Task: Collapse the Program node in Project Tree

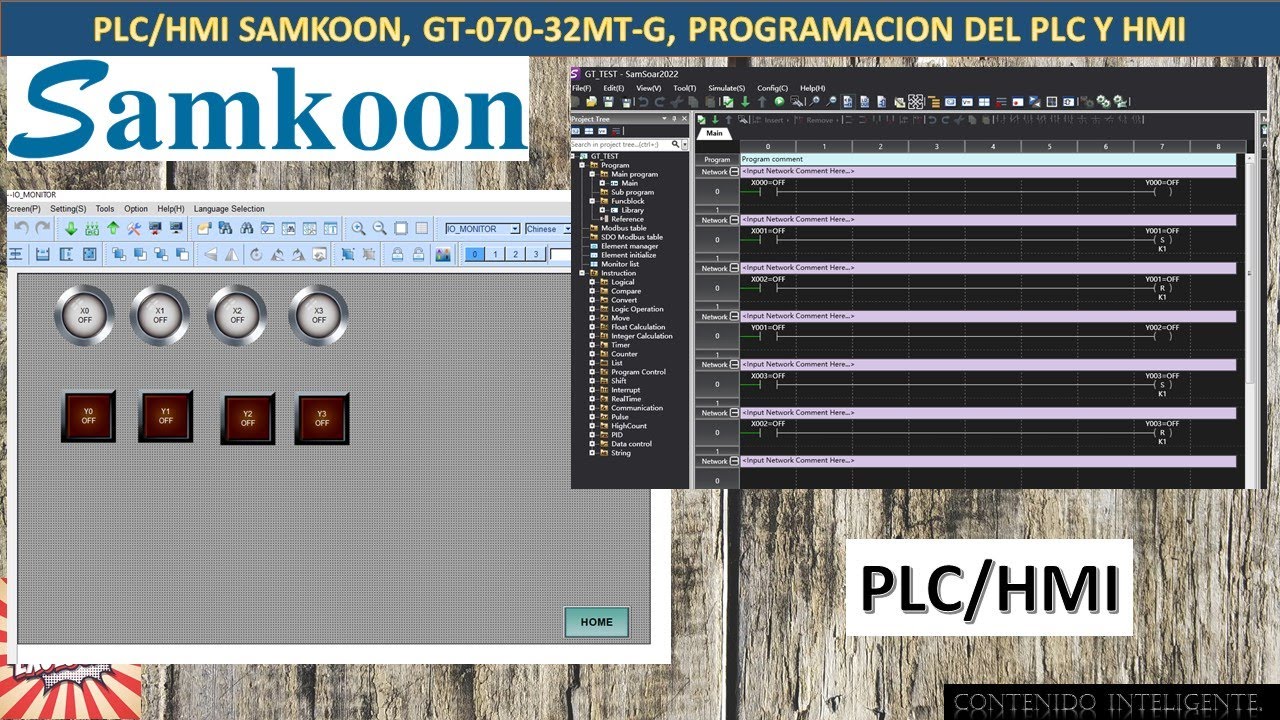Action: pyautogui.click(x=581, y=165)
